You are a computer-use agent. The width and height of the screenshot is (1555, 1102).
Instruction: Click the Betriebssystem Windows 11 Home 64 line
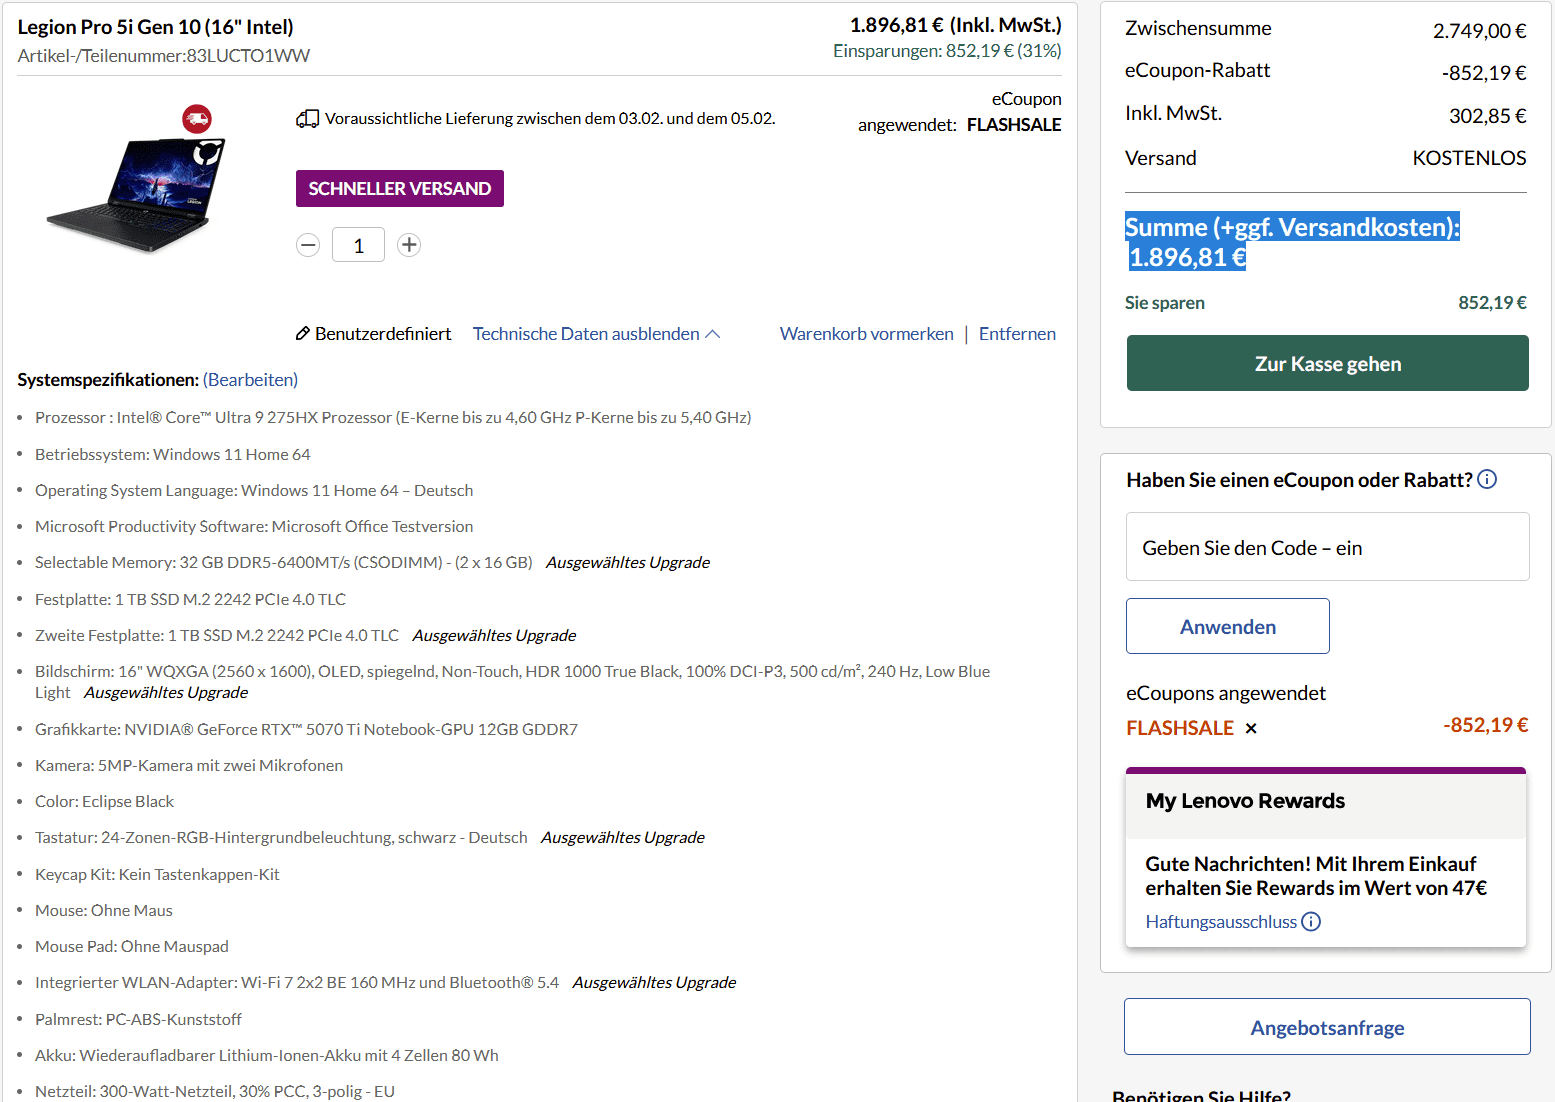pos(172,455)
